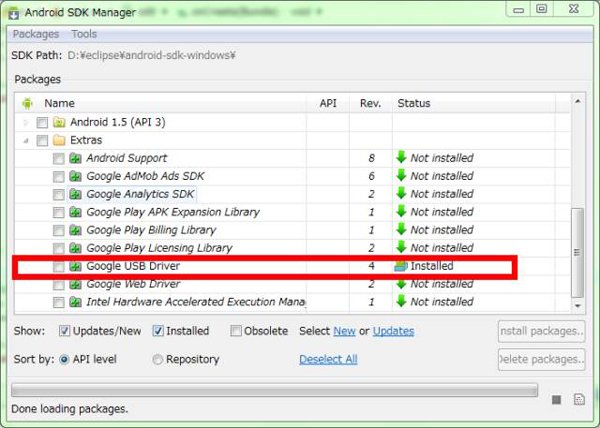Click the package icon next to Google Web Driver
Image resolution: width=600 pixels, height=428 pixels.
coord(75,284)
